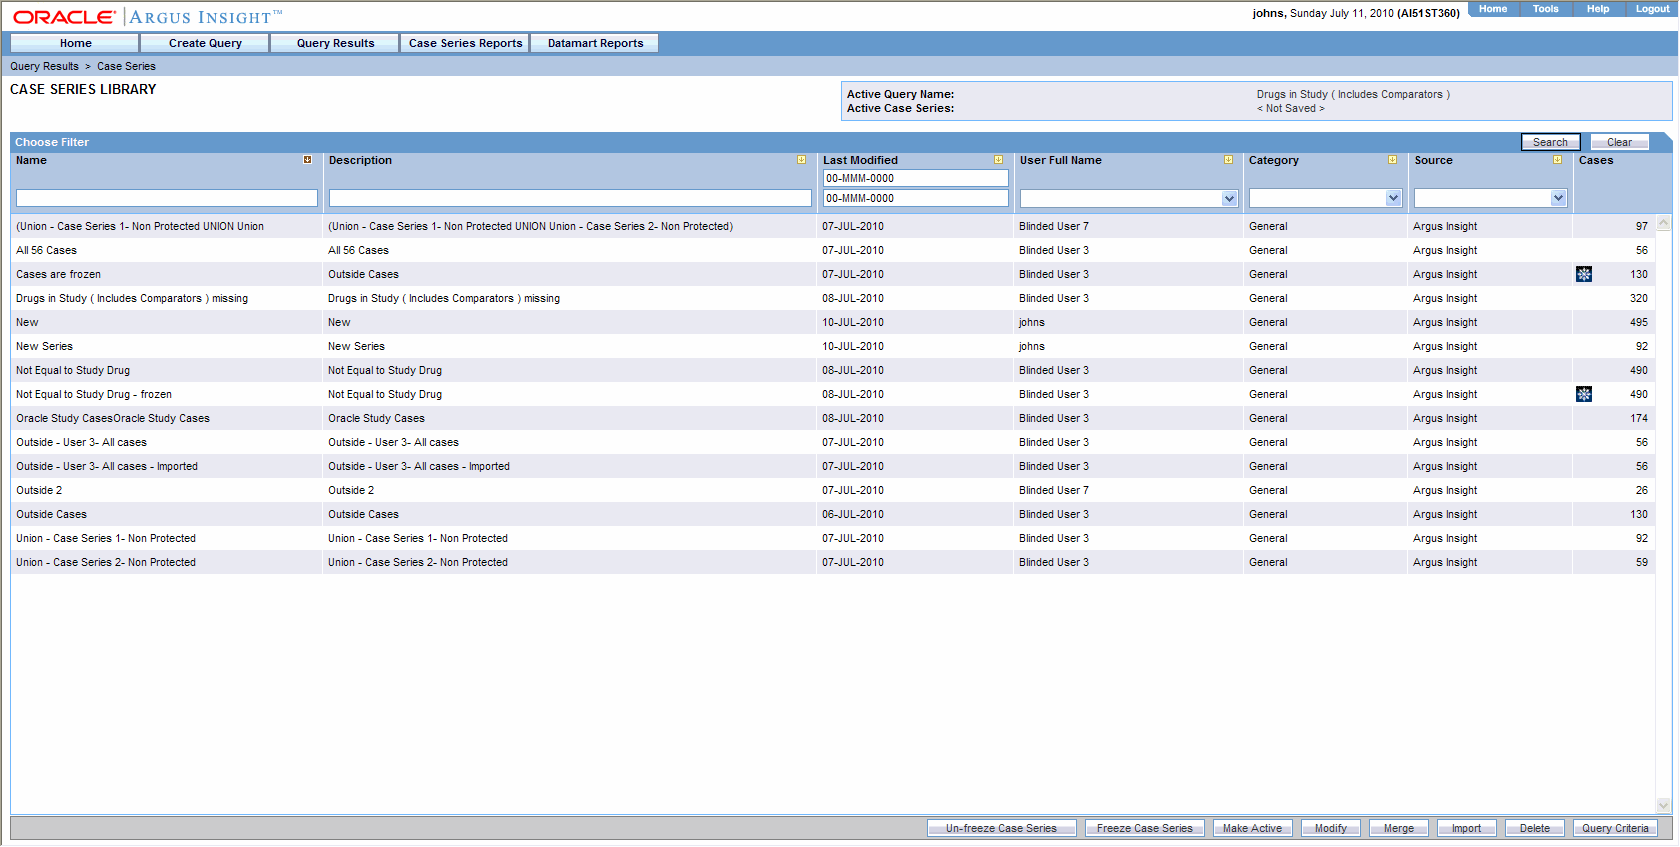The image size is (1680, 847).
Task: Select 'Union - Case Series 1- Non Protected' name
Action: click(106, 538)
